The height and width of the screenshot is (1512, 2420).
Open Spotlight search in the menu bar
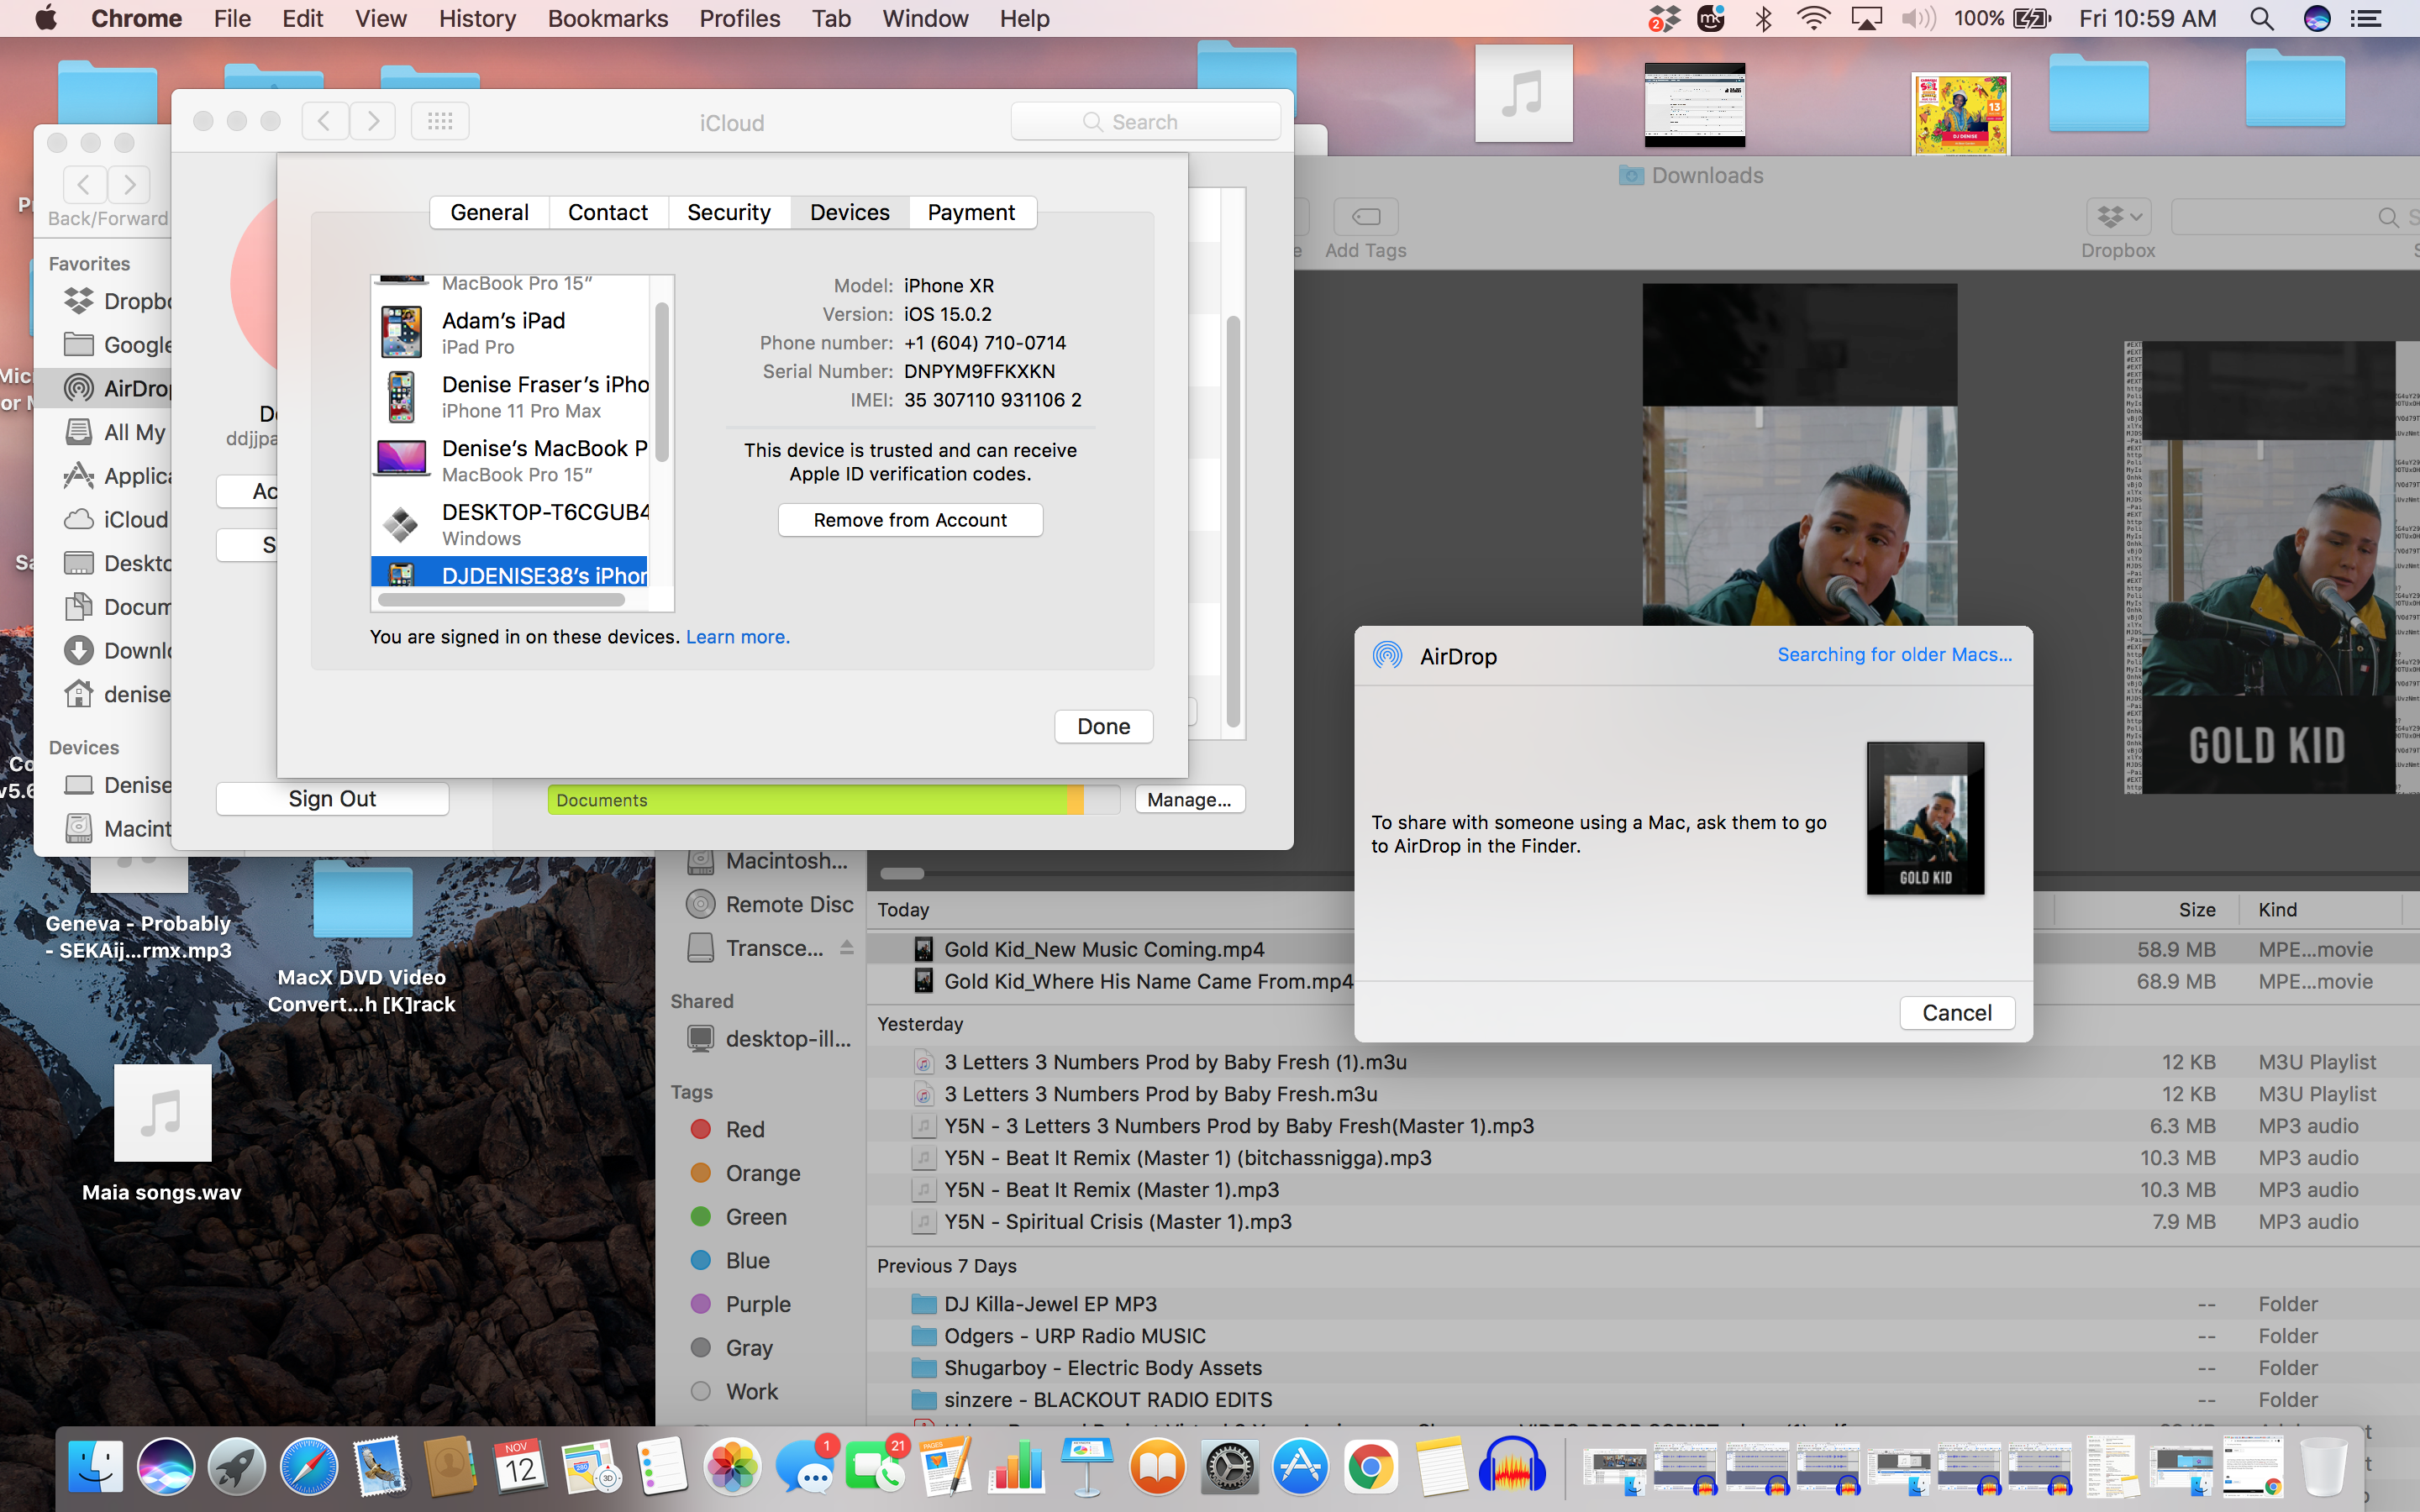2261,18
